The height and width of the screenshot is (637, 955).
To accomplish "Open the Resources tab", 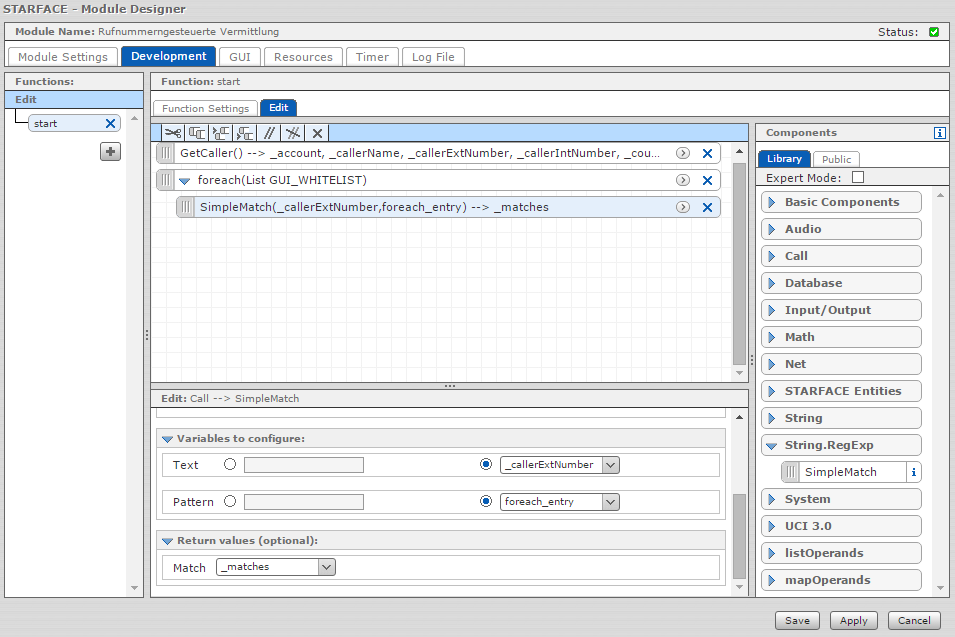I will point(303,57).
